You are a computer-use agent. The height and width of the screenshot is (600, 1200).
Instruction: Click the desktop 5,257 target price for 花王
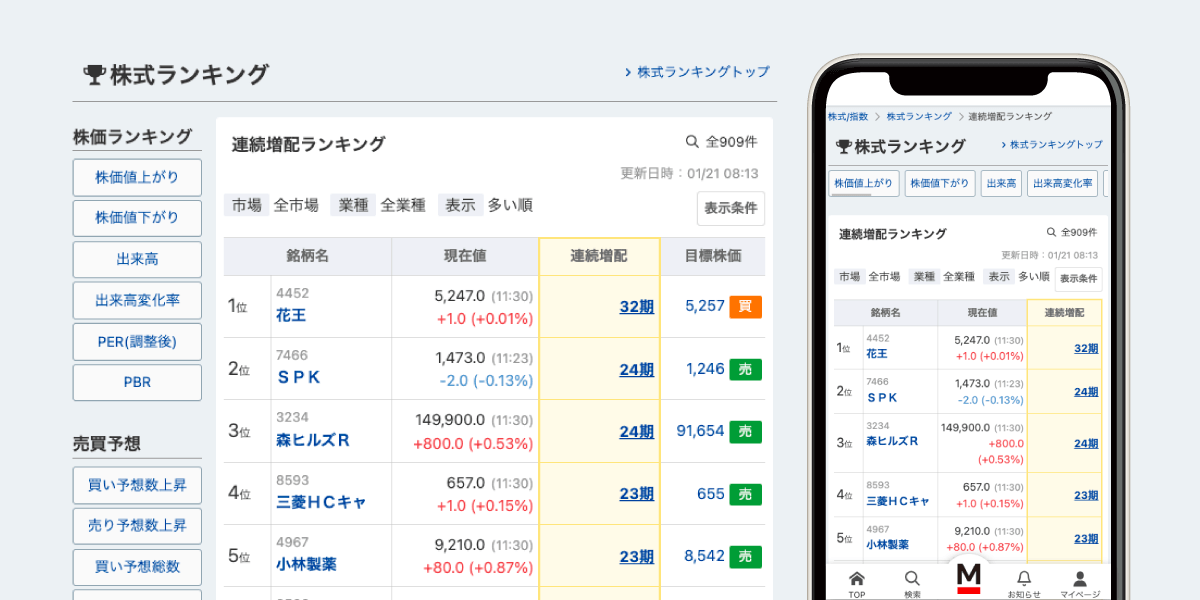point(705,306)
